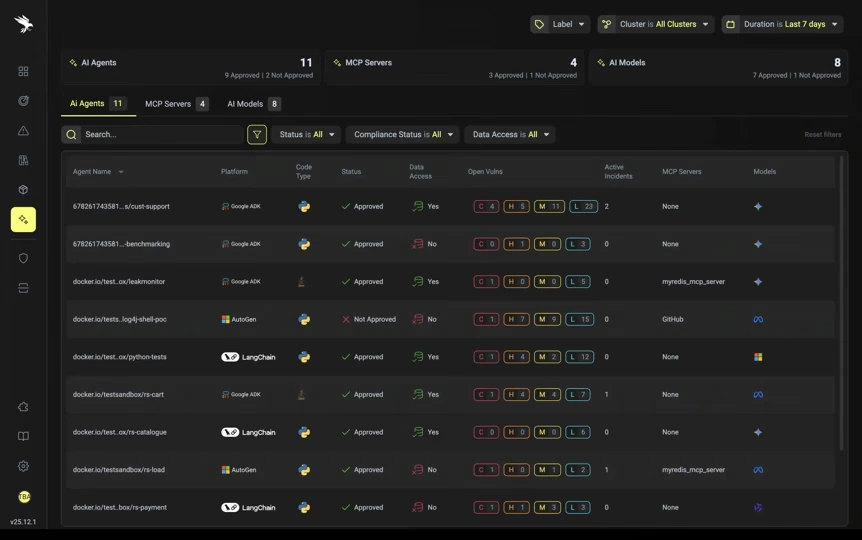Open agent 678261743581...s/cust-support
Screen dimensions: 862x540
(121, 207)
